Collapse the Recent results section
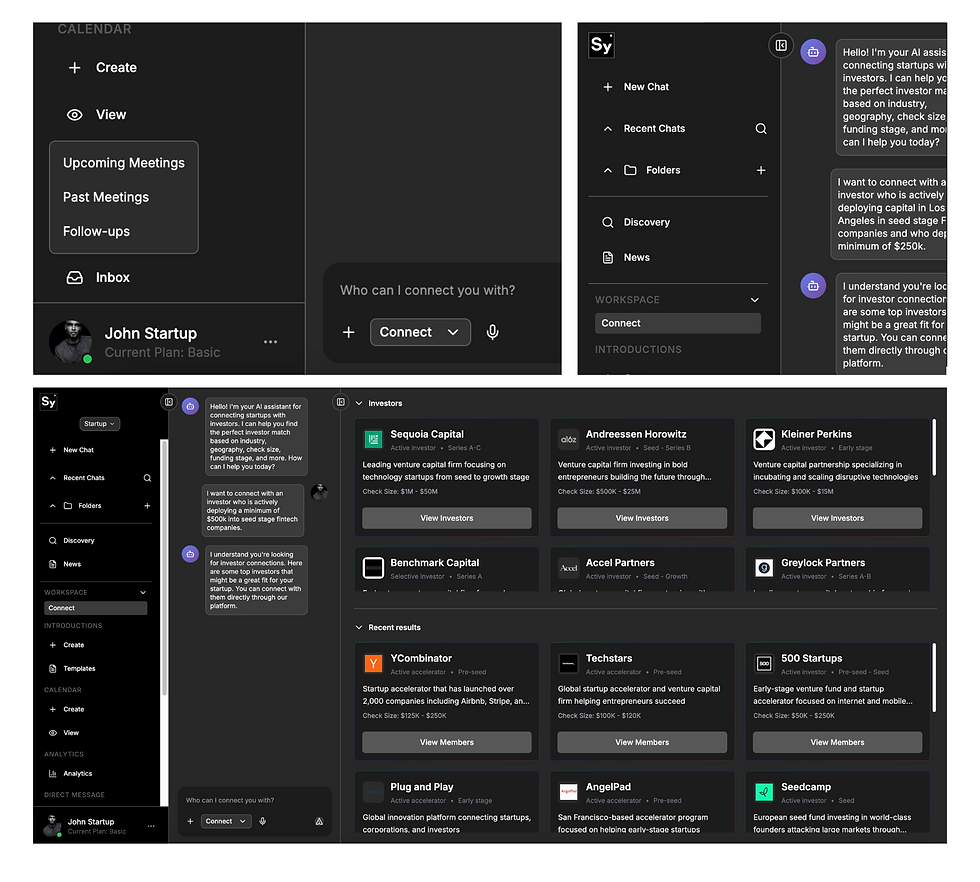The image size is (980, 882). point(359,628)
